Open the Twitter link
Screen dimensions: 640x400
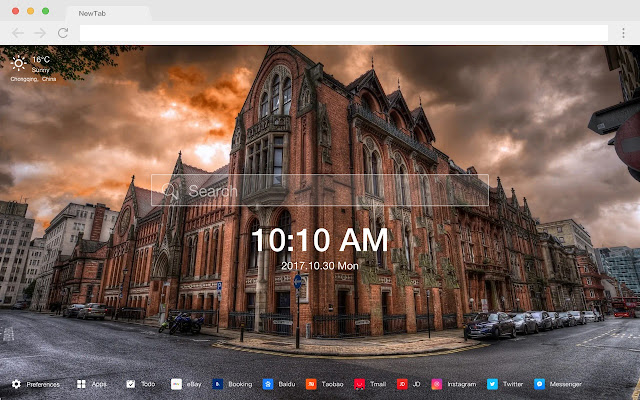[x=513, y=384]
